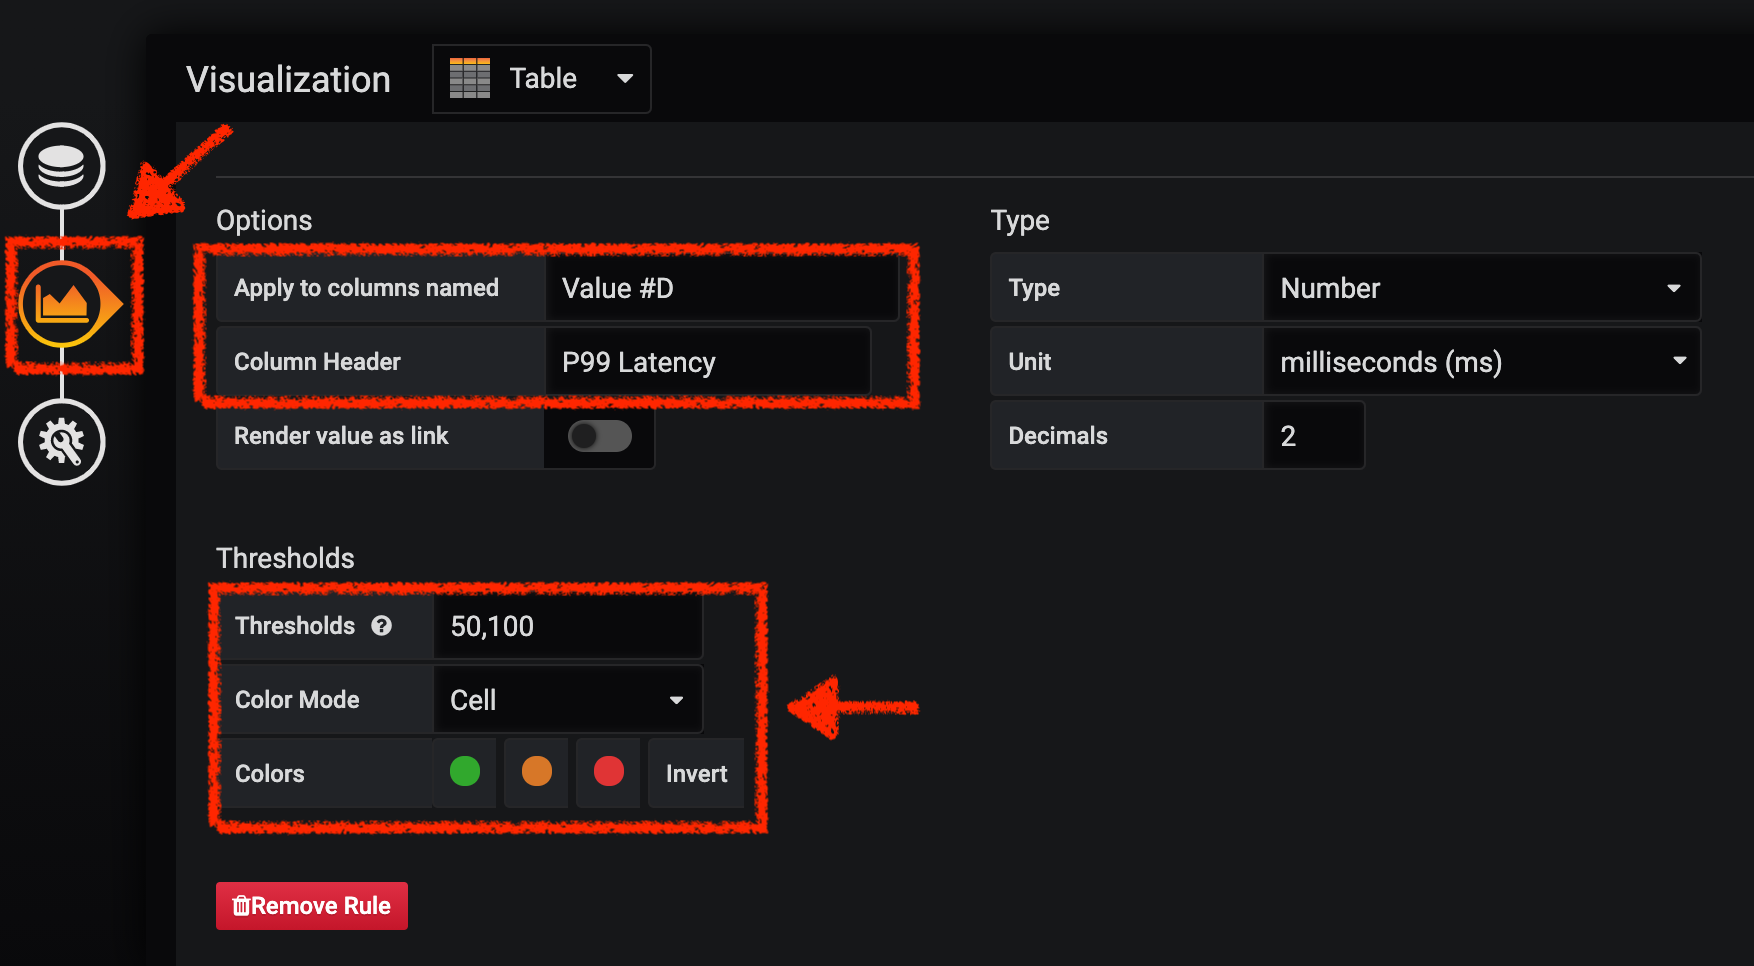Pick the red threshold color swatch
Viewport: 1754px width, 966px height.
(x=609, y=772)
